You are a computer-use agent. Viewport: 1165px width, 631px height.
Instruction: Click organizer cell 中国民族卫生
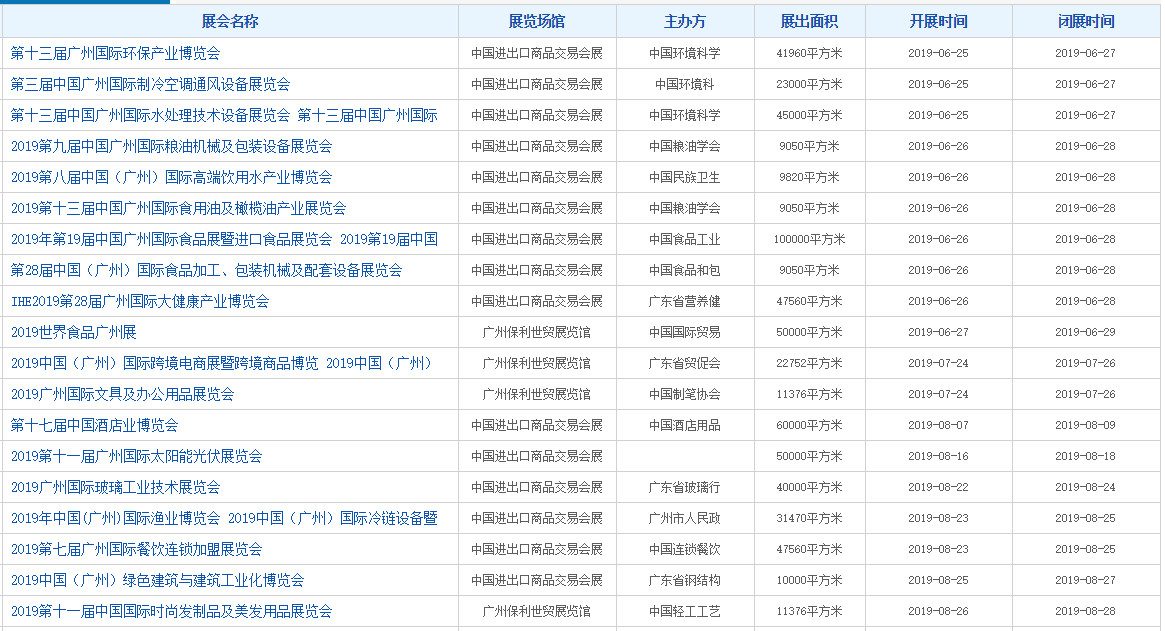point(684,178)
